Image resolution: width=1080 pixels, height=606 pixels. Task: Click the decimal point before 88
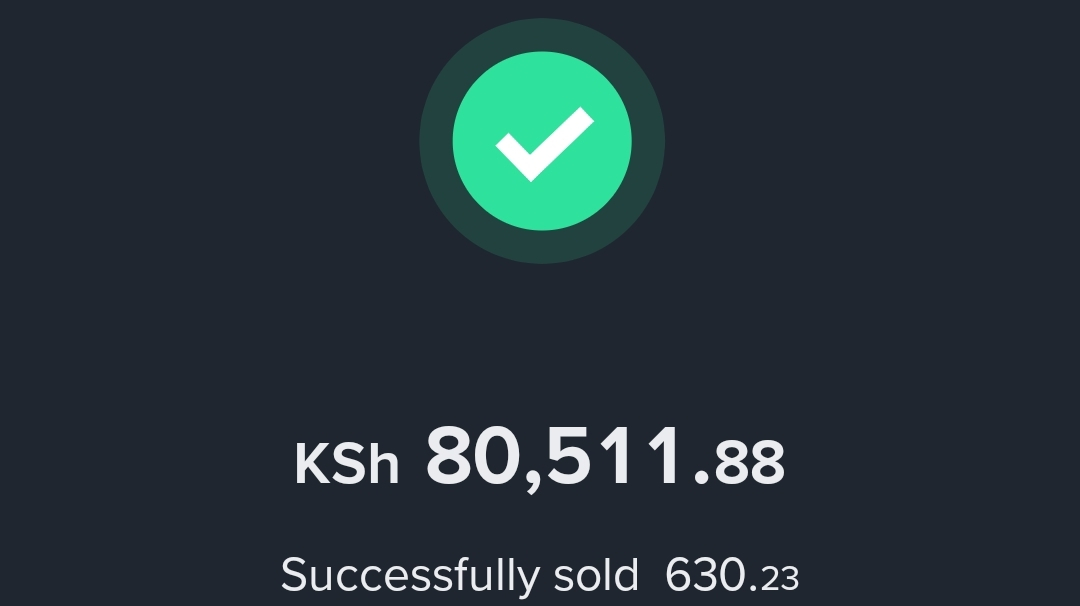pos(702,478)
